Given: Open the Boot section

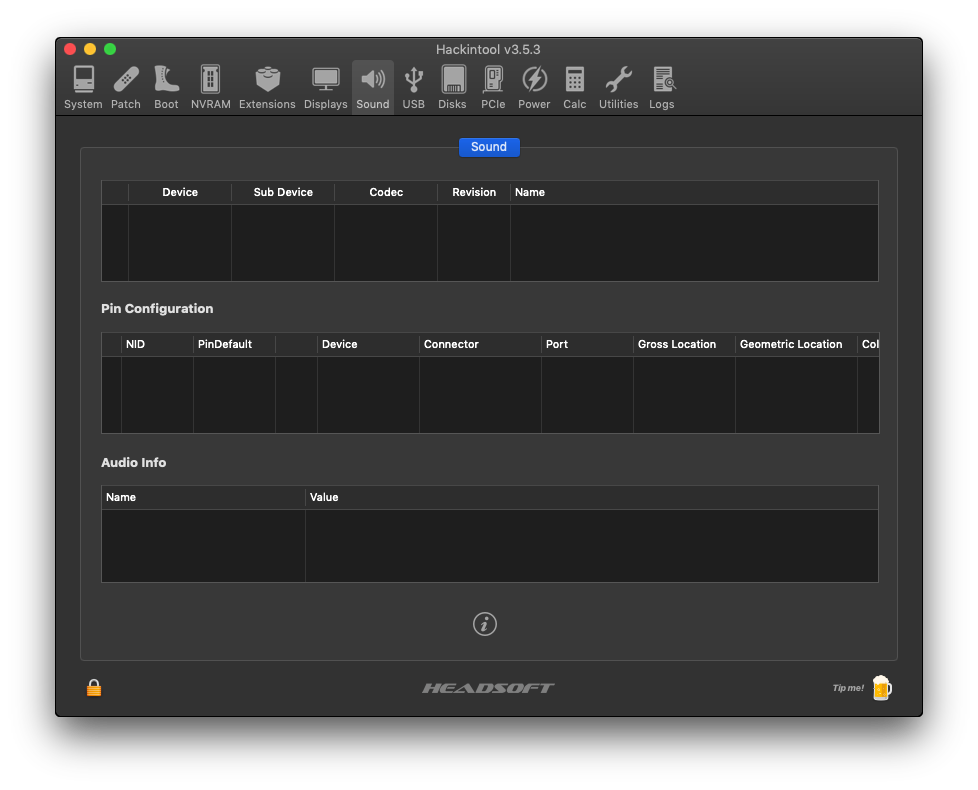Looking at the screenshot, I should pyautogui.click(x=166, y=88).
